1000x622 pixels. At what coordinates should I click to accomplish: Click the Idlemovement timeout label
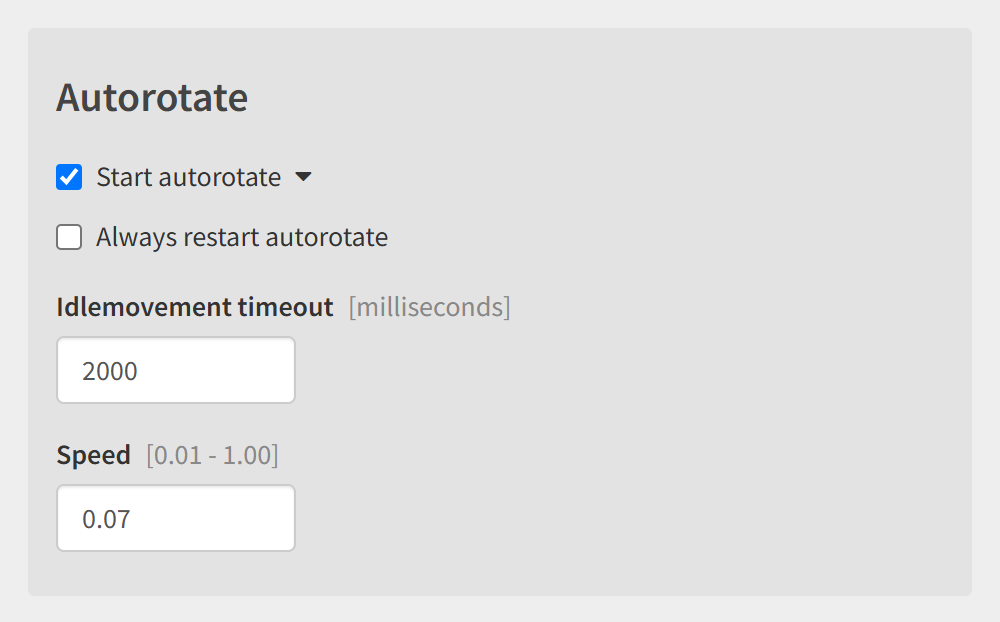195,307
